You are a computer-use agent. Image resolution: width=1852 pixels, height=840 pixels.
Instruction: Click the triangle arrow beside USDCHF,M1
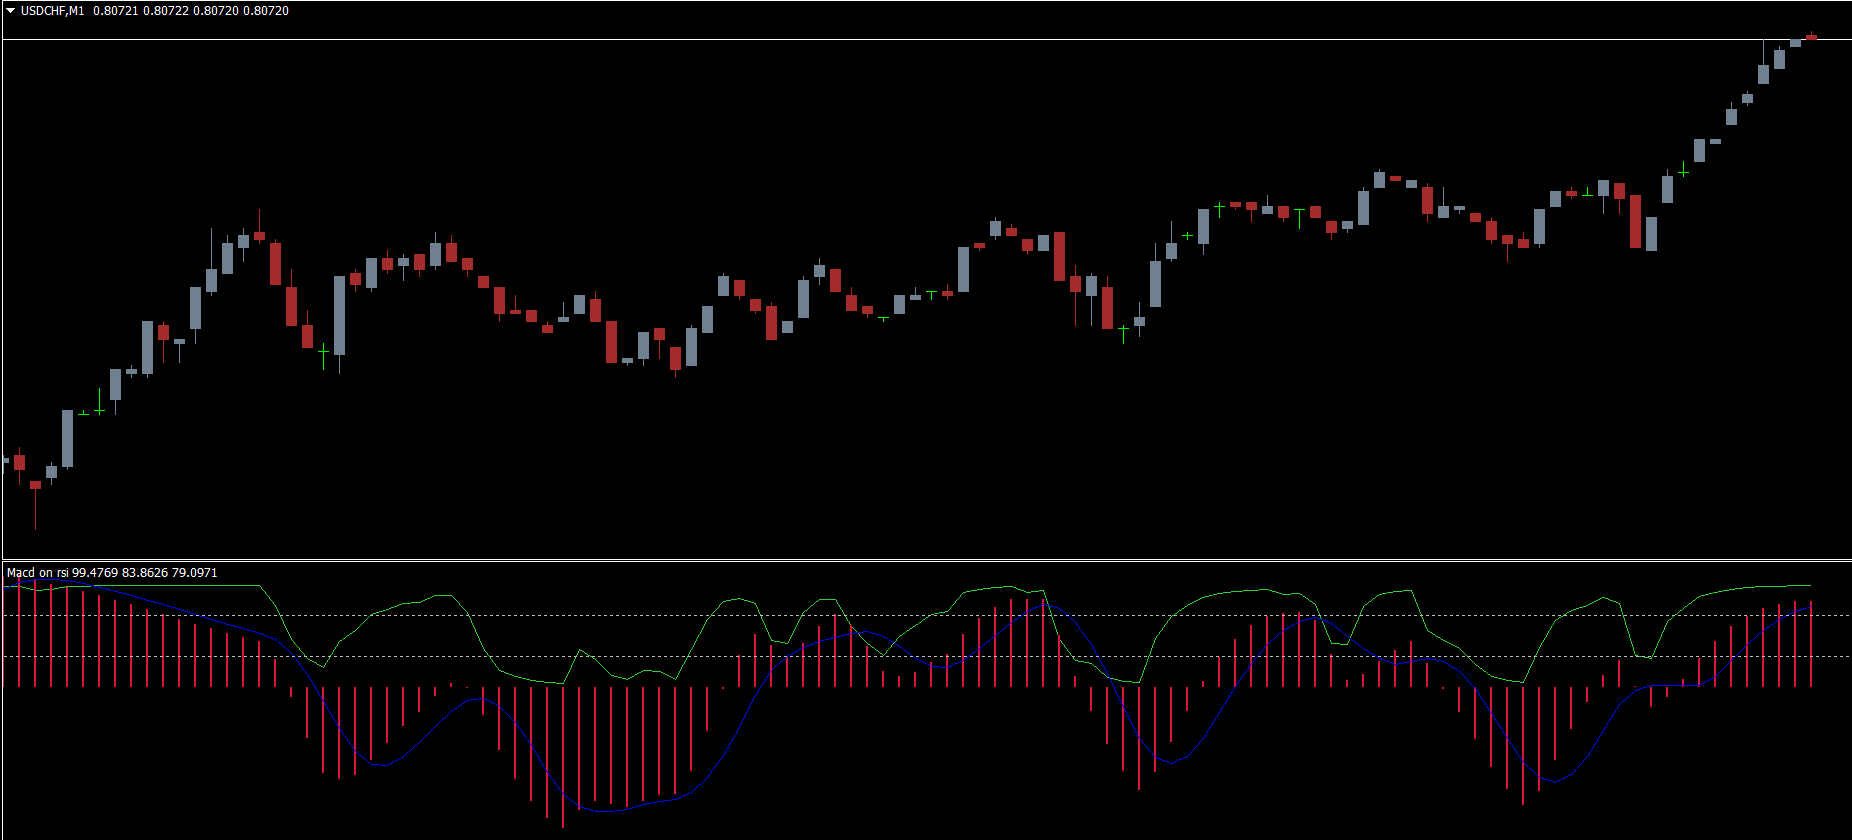tap(11, 11)
